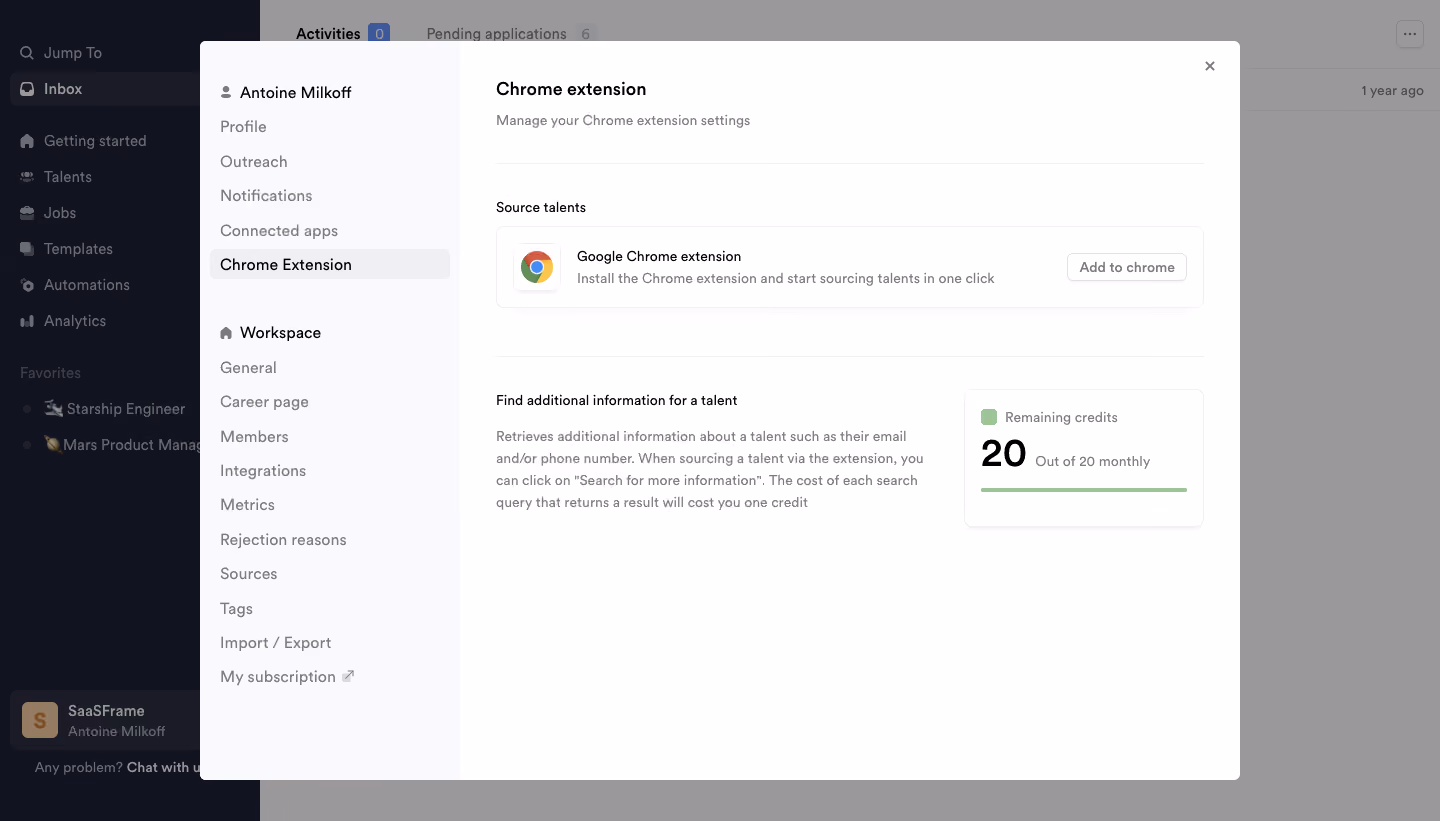The height and width of the screenshot is (821, 1440).
Task: Click the Automations icon in sidebar
Action: pos(27,285)
